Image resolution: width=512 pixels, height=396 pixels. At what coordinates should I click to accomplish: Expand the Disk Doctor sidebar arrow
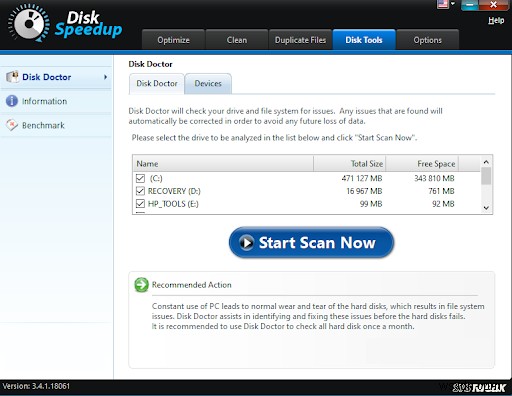click(105, 77)
